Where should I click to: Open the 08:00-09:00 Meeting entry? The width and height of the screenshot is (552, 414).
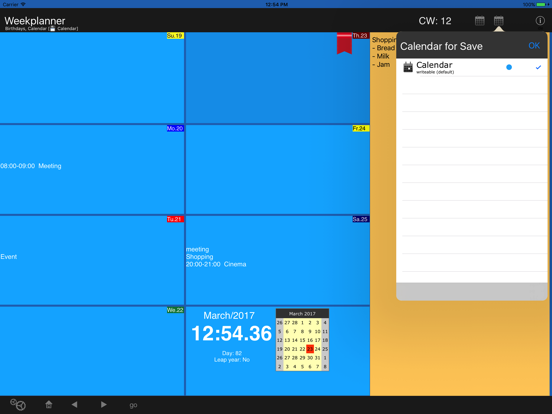pyautogui.click(x=31, y=166)
